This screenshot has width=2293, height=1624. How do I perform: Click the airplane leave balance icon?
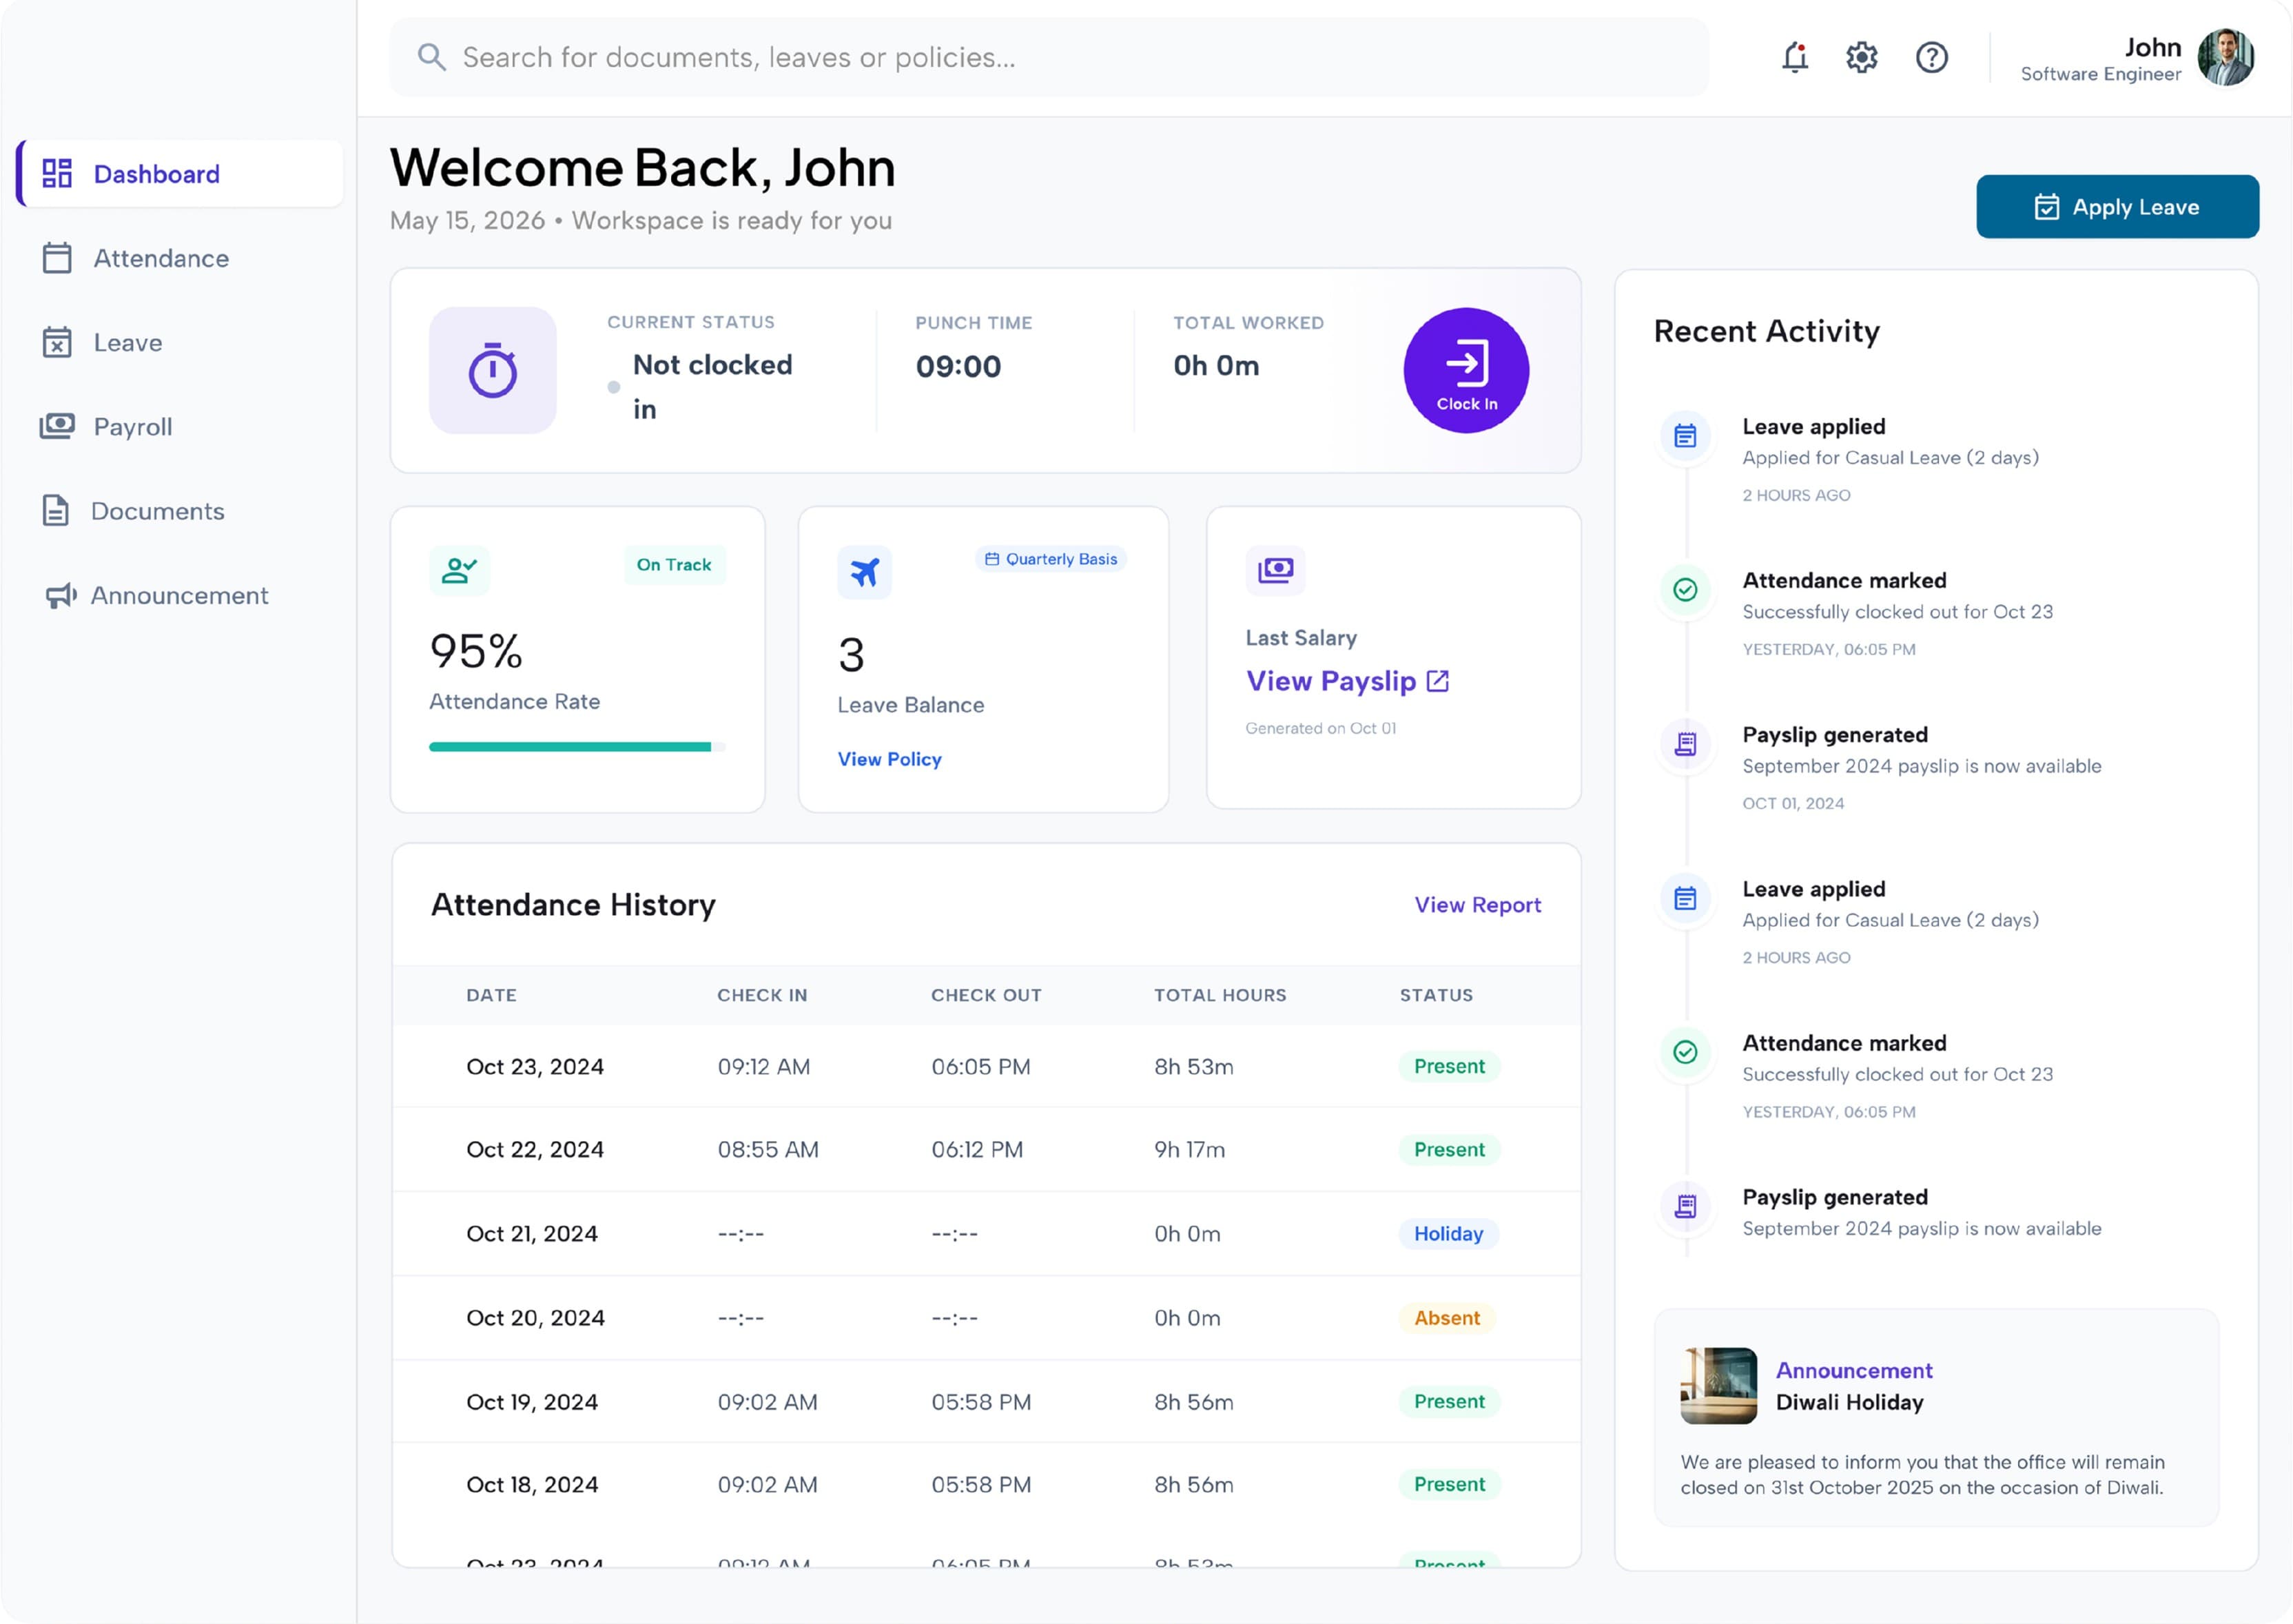[x=864, y=572]
